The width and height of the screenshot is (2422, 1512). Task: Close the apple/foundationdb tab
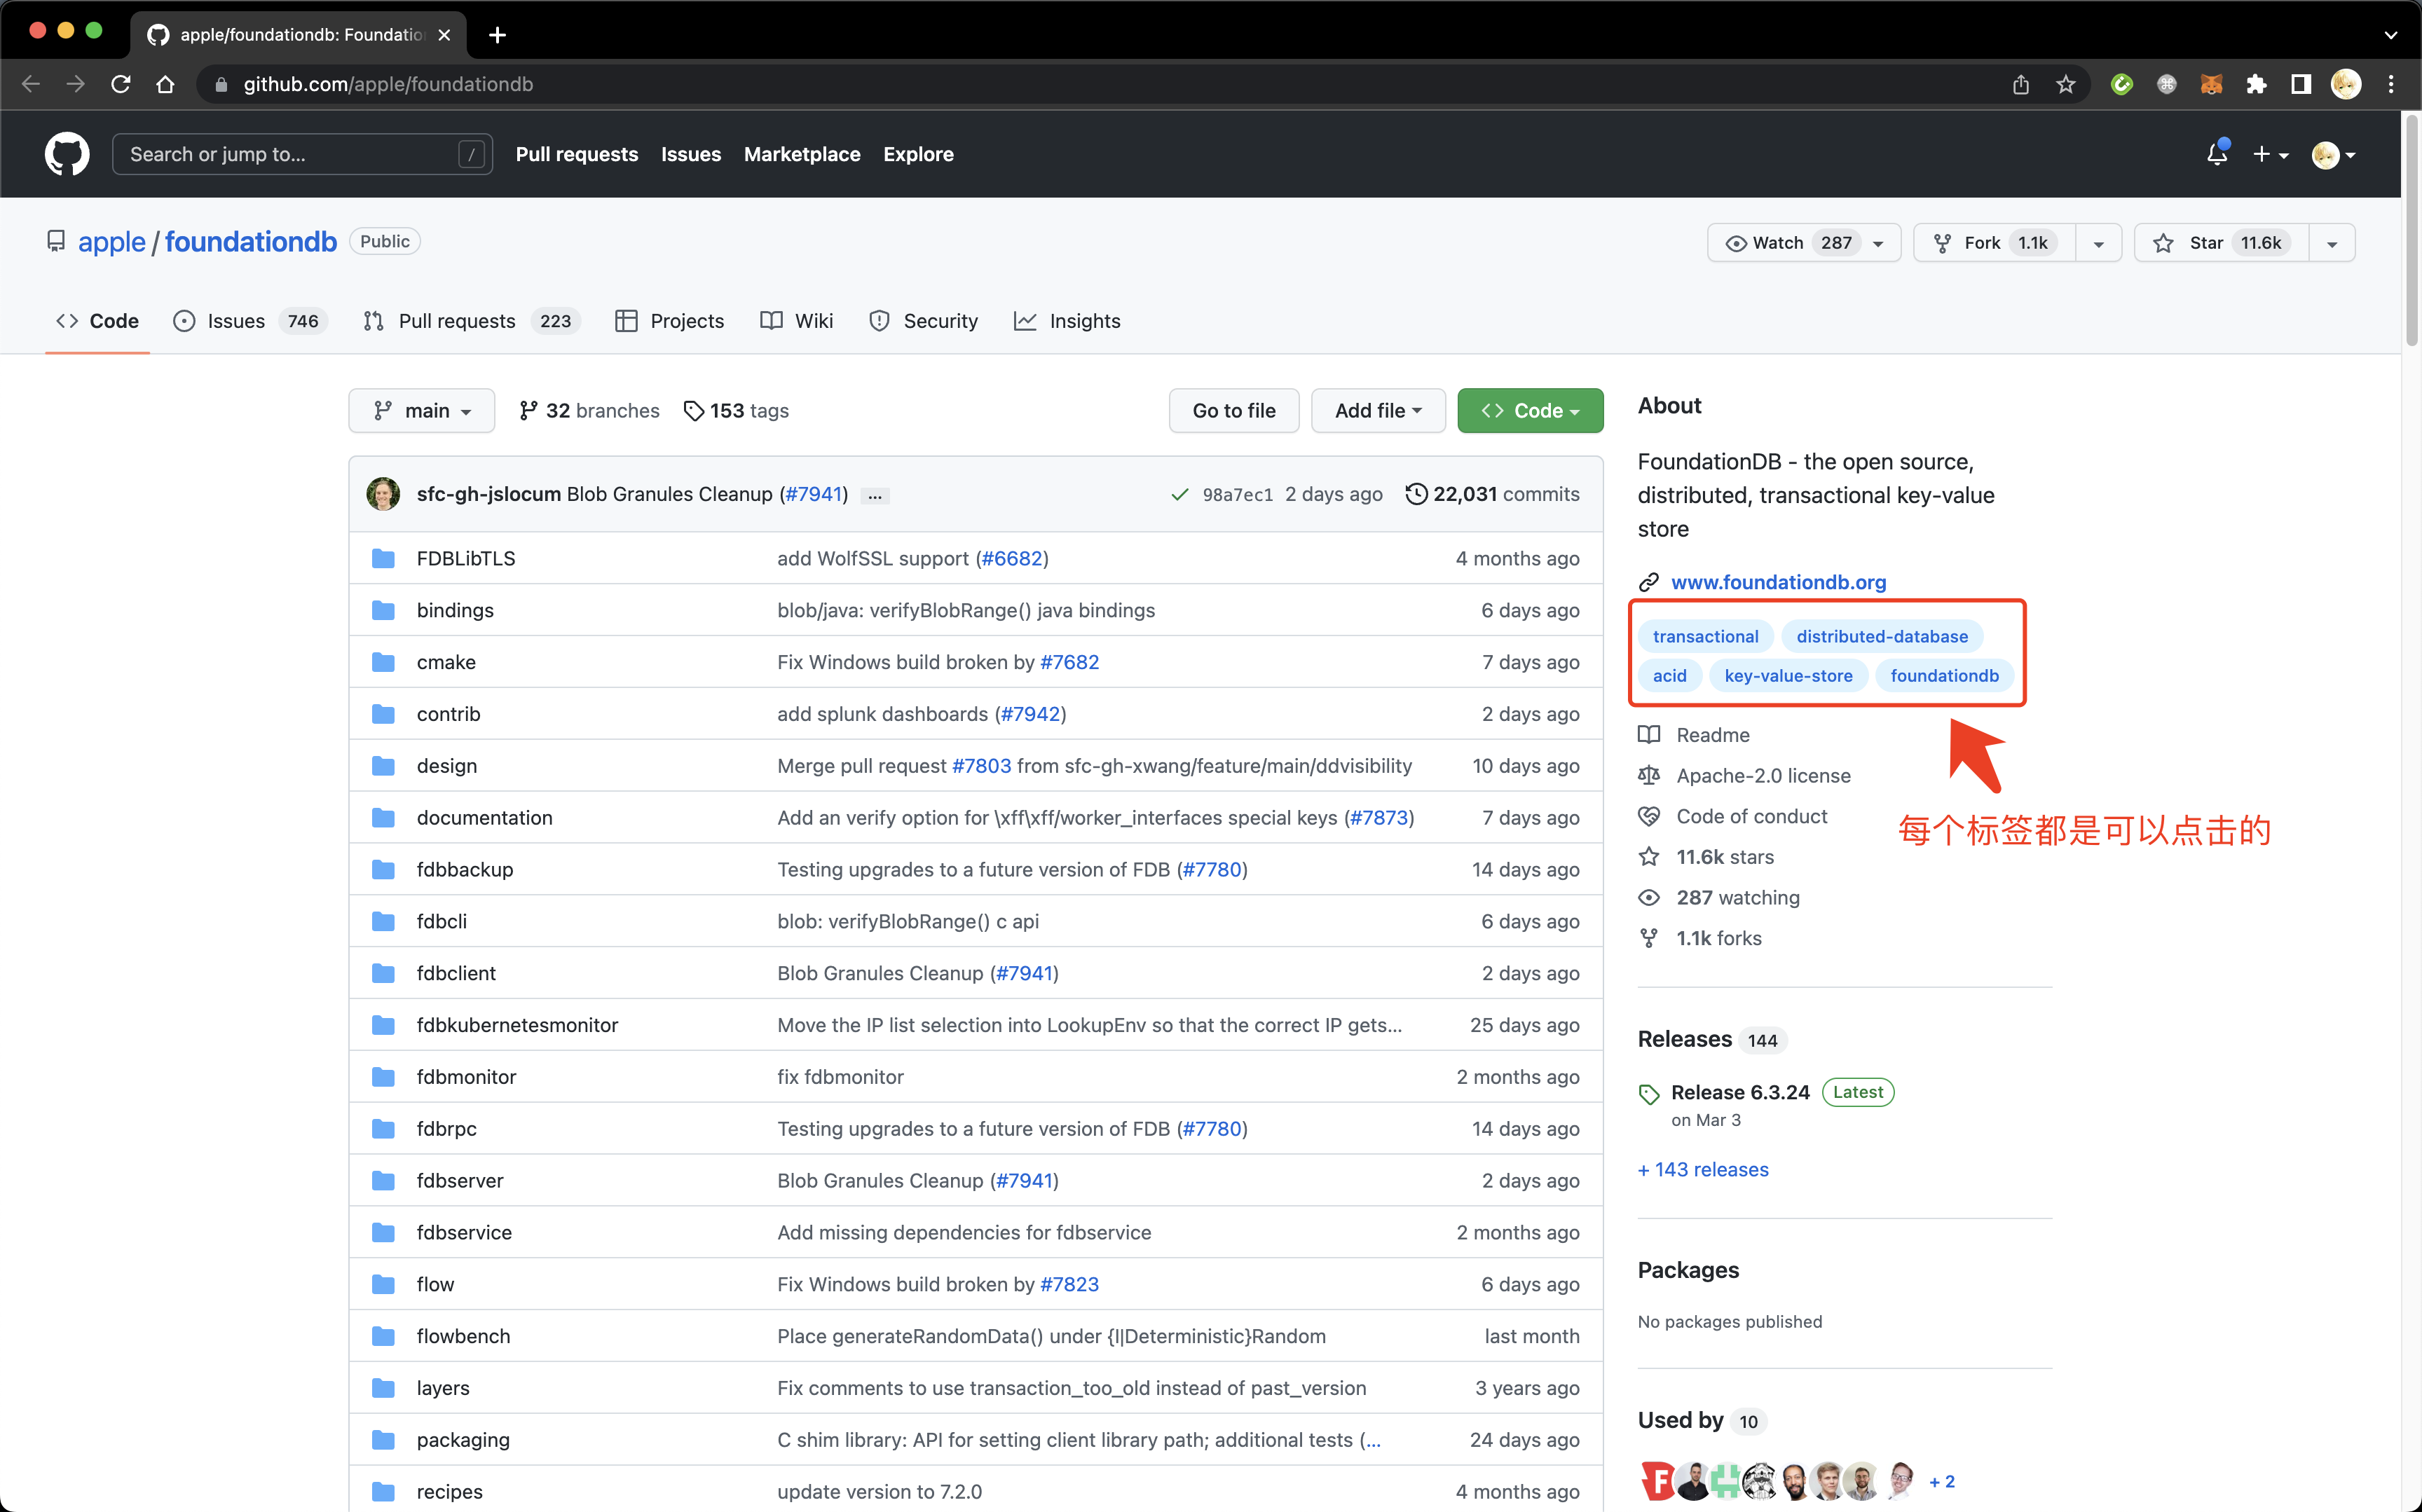point(444,35)
